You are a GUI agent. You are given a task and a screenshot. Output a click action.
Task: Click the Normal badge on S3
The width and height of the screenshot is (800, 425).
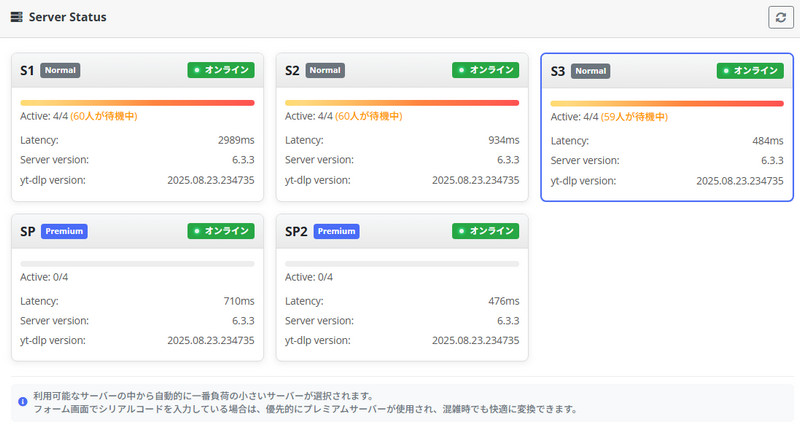pyautogui.click(x=590, y=71)
